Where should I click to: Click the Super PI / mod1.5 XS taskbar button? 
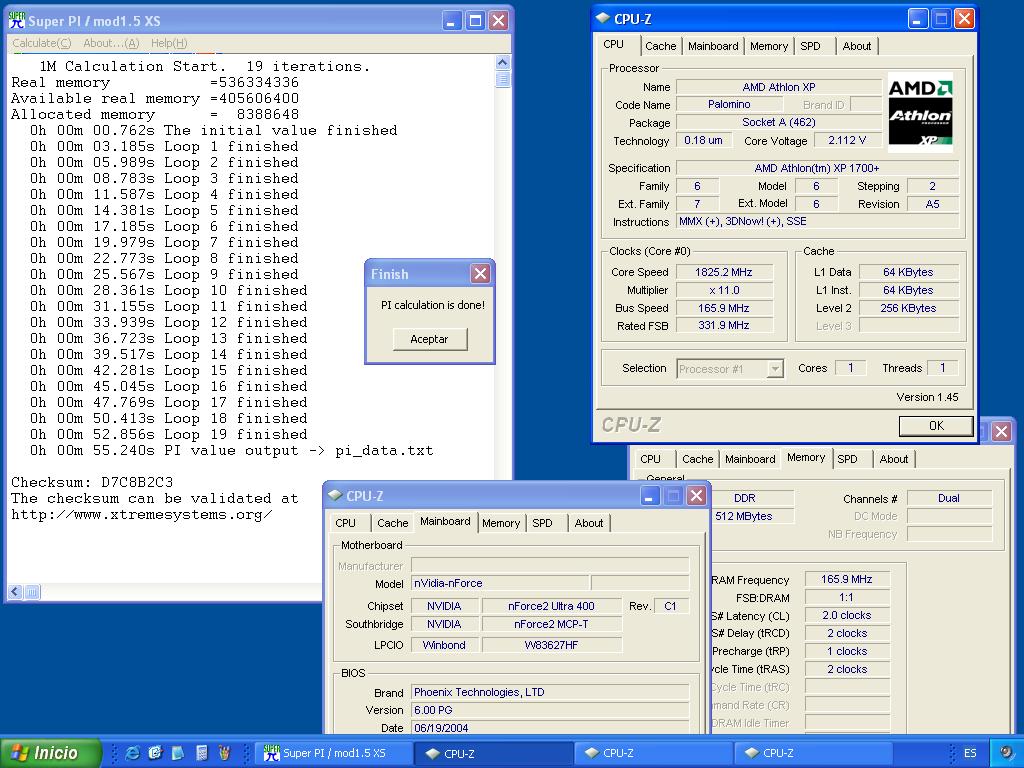coord(334,754)
